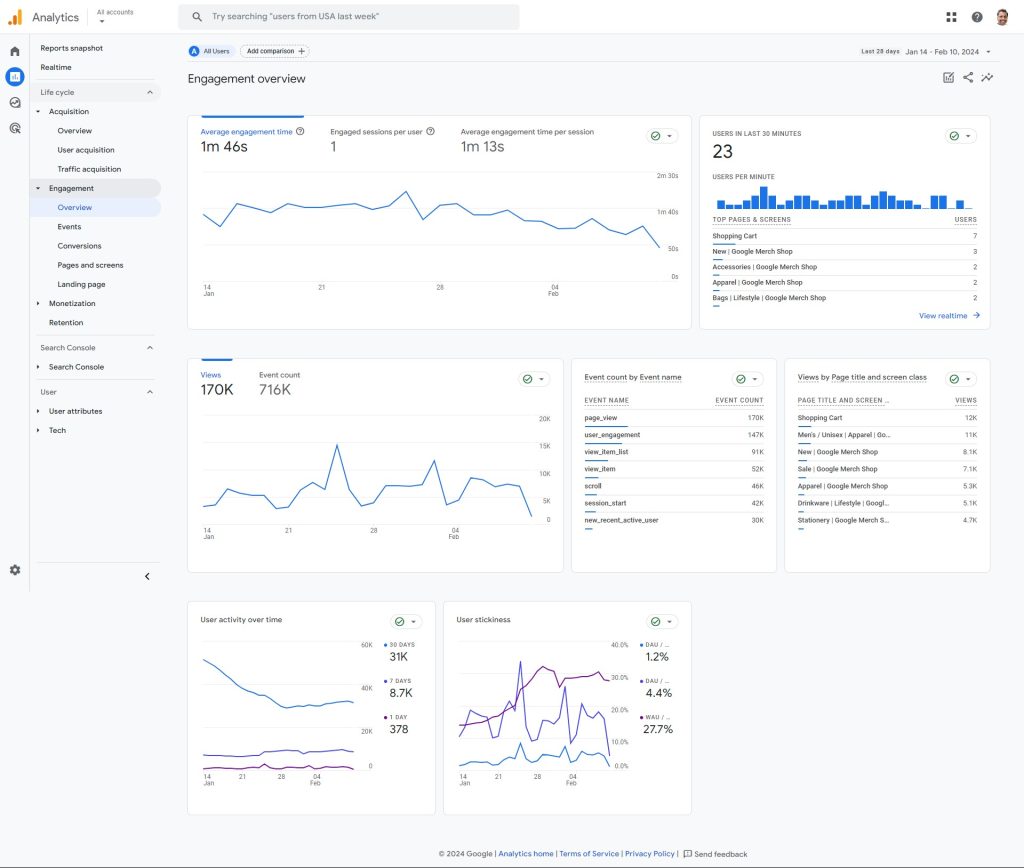Open the Landing page report
This screenshot has width=1024, height=868.
[x=81, y=284]
